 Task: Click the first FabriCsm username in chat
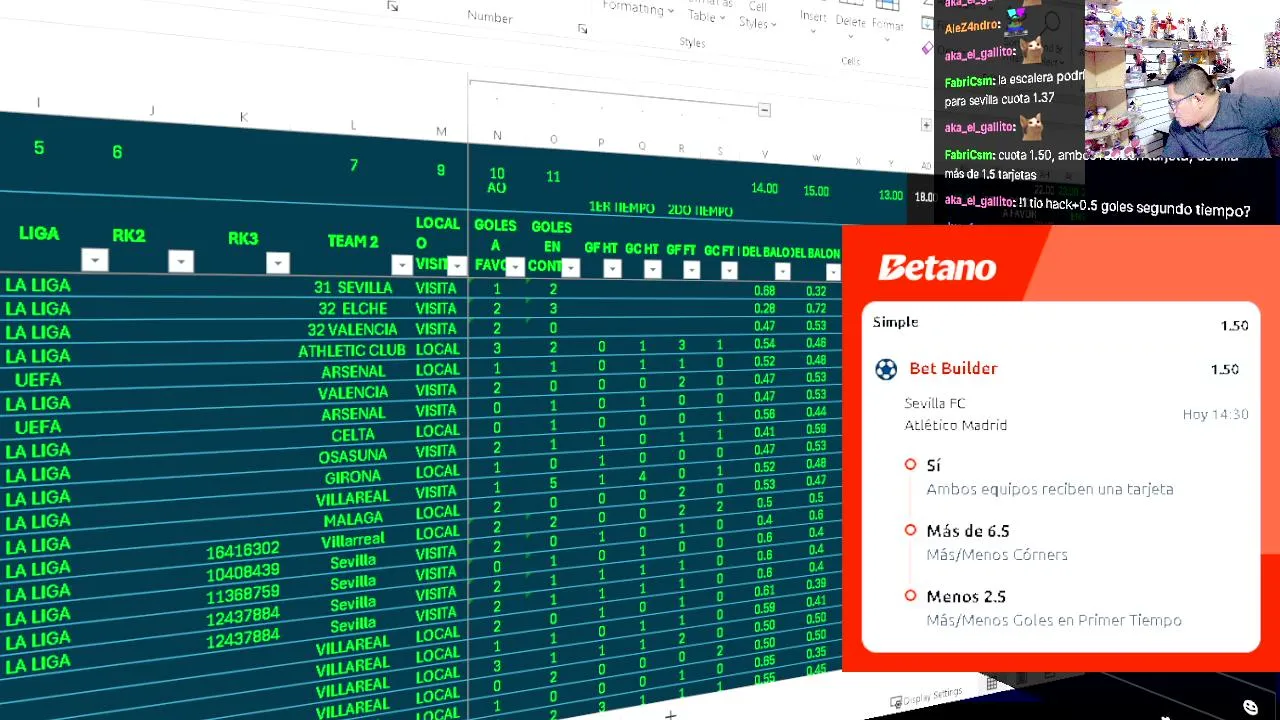coord(968,80)
